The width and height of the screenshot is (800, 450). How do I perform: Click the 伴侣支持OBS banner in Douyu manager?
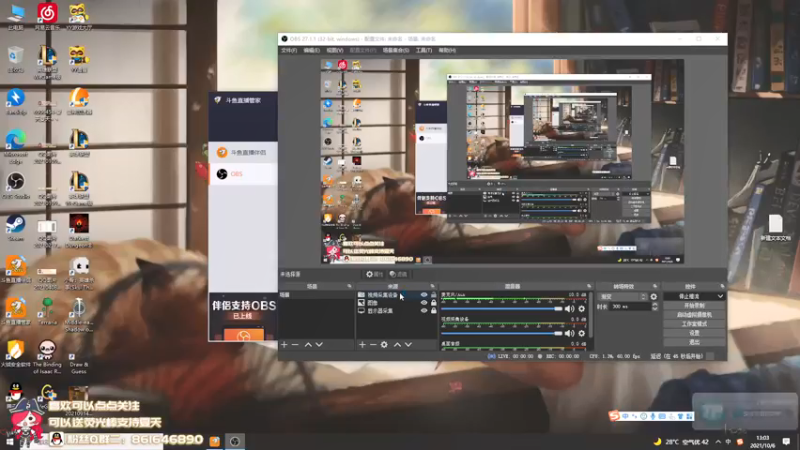[x=243, y=316]
